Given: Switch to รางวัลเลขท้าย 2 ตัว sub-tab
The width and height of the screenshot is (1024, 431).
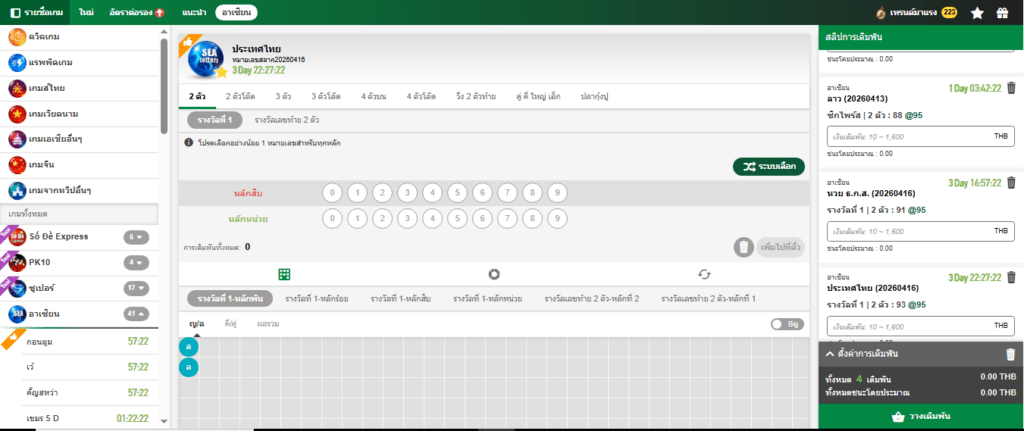Looking at the screenshot, I should coord(287,120).
